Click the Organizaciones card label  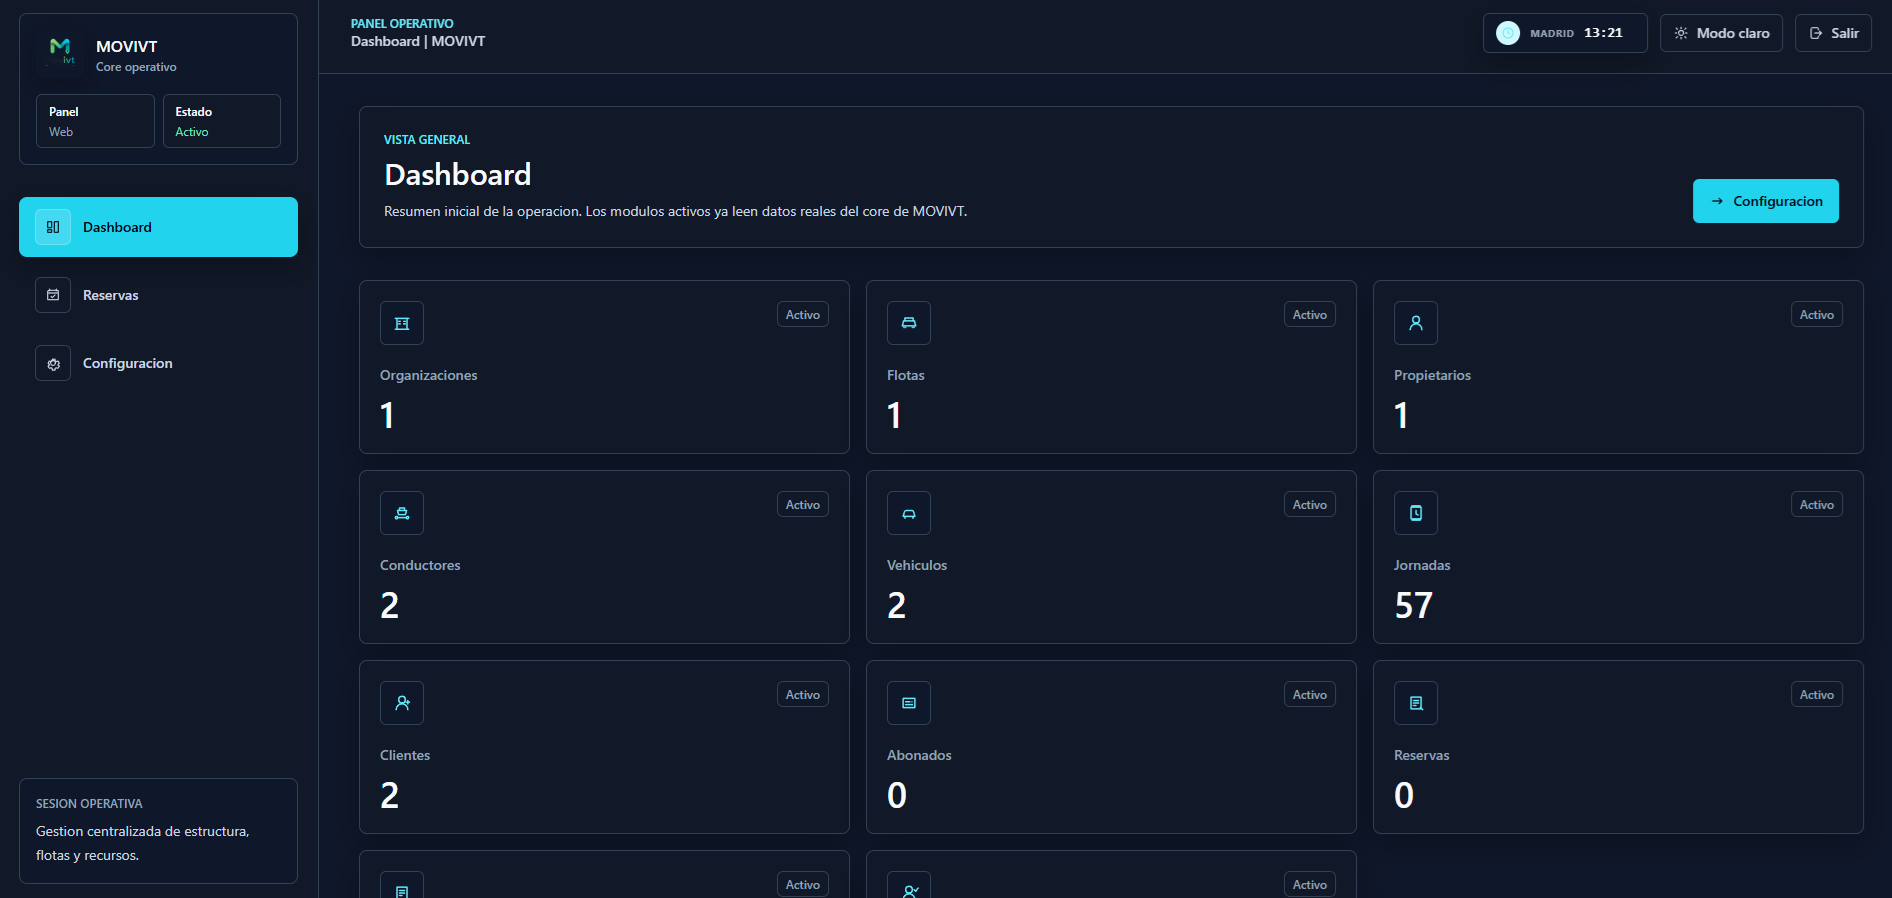click(429, 375)
